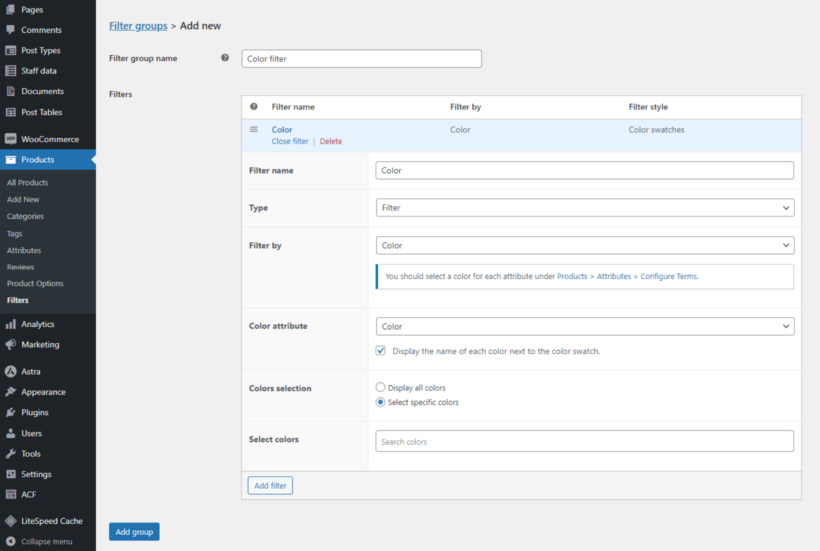Click the Settings sliders icon
Image resolution: width=820 pixels, height=551 pixels.
coord(10,474)
